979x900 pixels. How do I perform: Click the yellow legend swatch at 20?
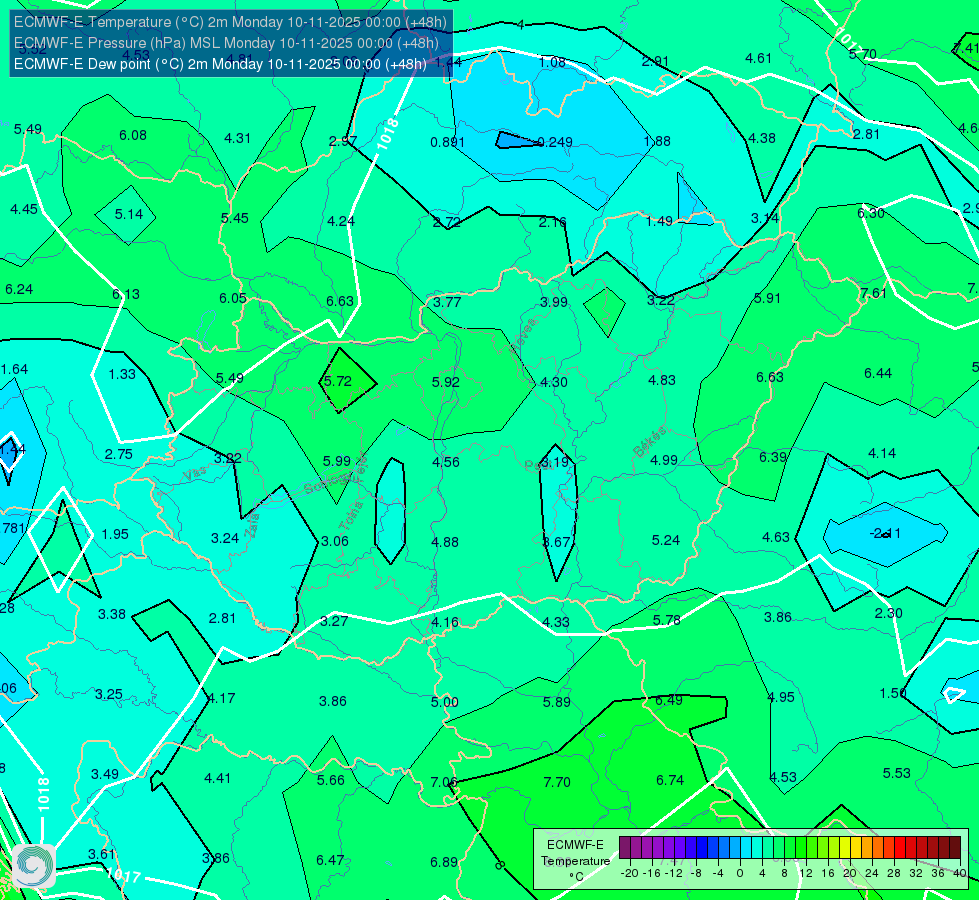(x=845, y=848)
